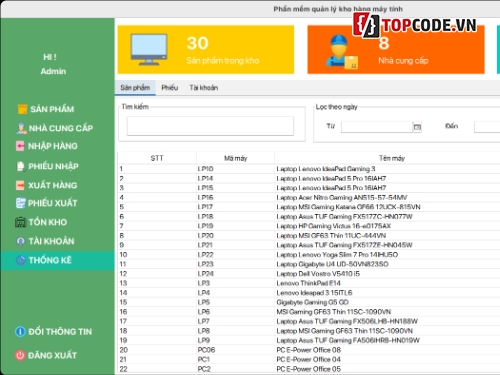This screenshot has height=375, width=500.
Task: Click the Tìm kiếm search field
Action: [210, 126]
